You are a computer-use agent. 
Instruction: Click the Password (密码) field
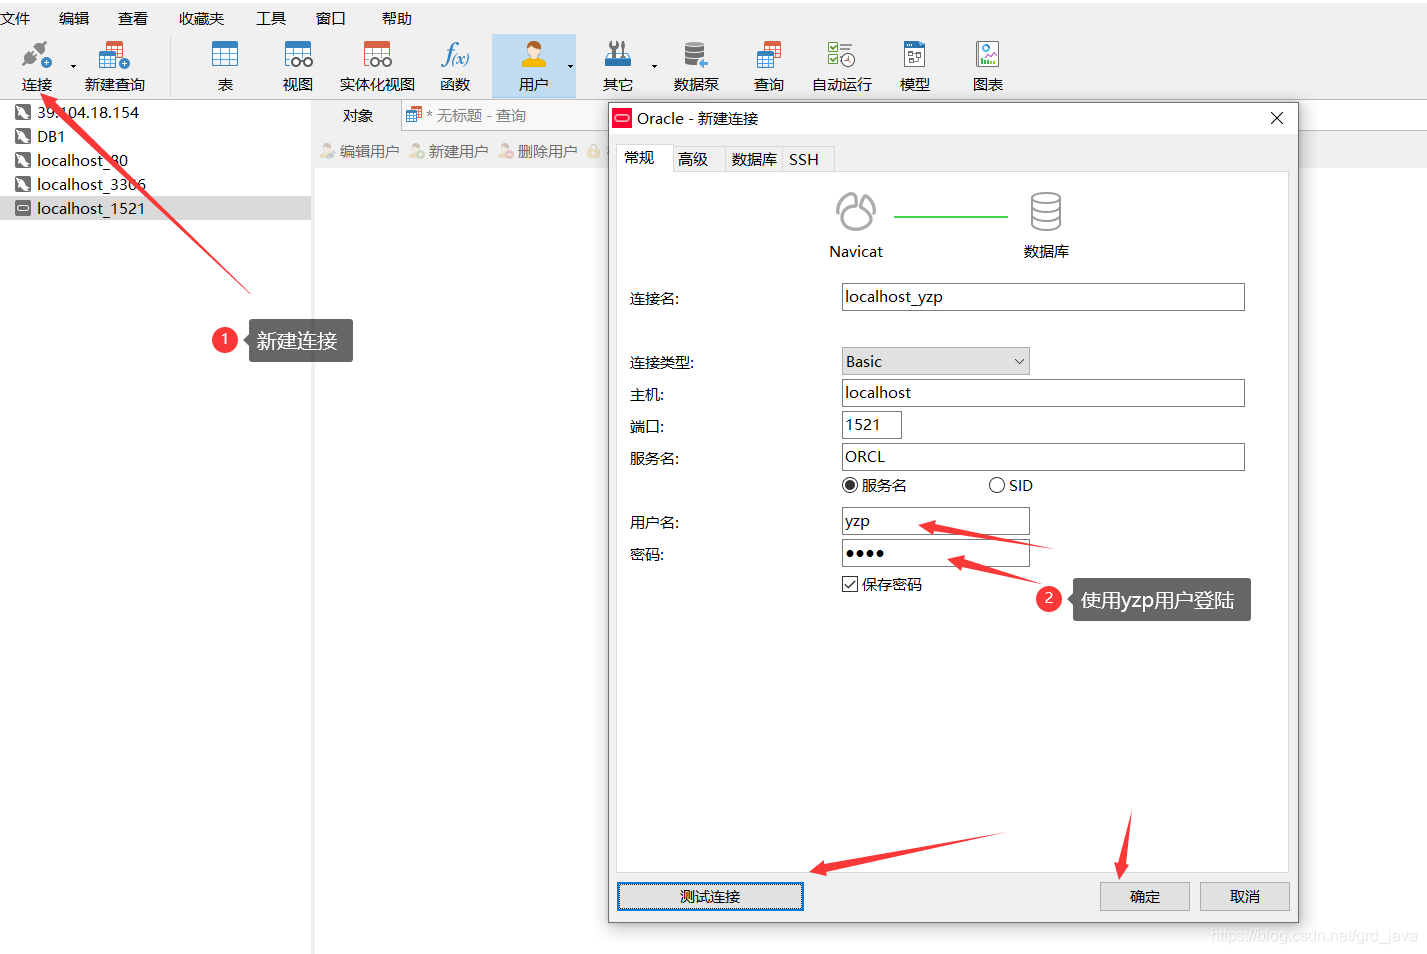pyautogui.click(x=936, y=553)
